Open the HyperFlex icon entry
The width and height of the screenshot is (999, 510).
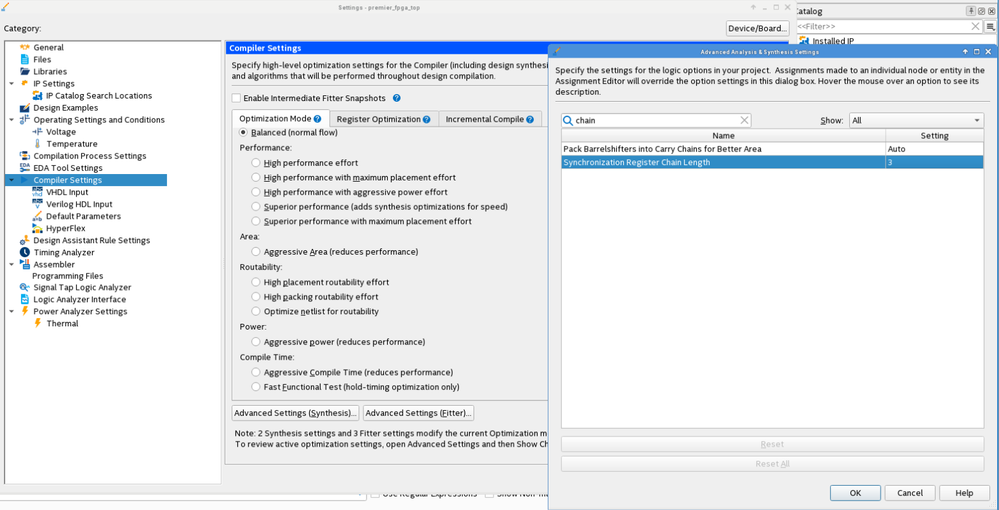tap(38, 228)
